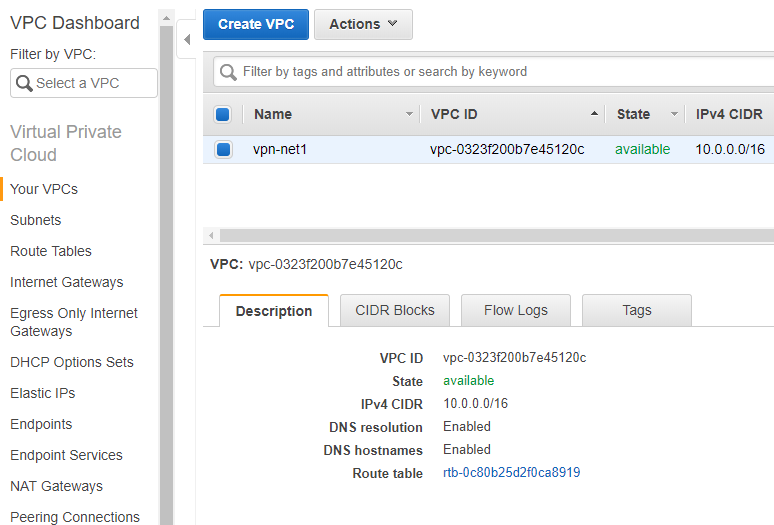Open Internet Gateways in the sidebar
The width and height of the screenshot is (774, 525).
[x=67, y=282]
